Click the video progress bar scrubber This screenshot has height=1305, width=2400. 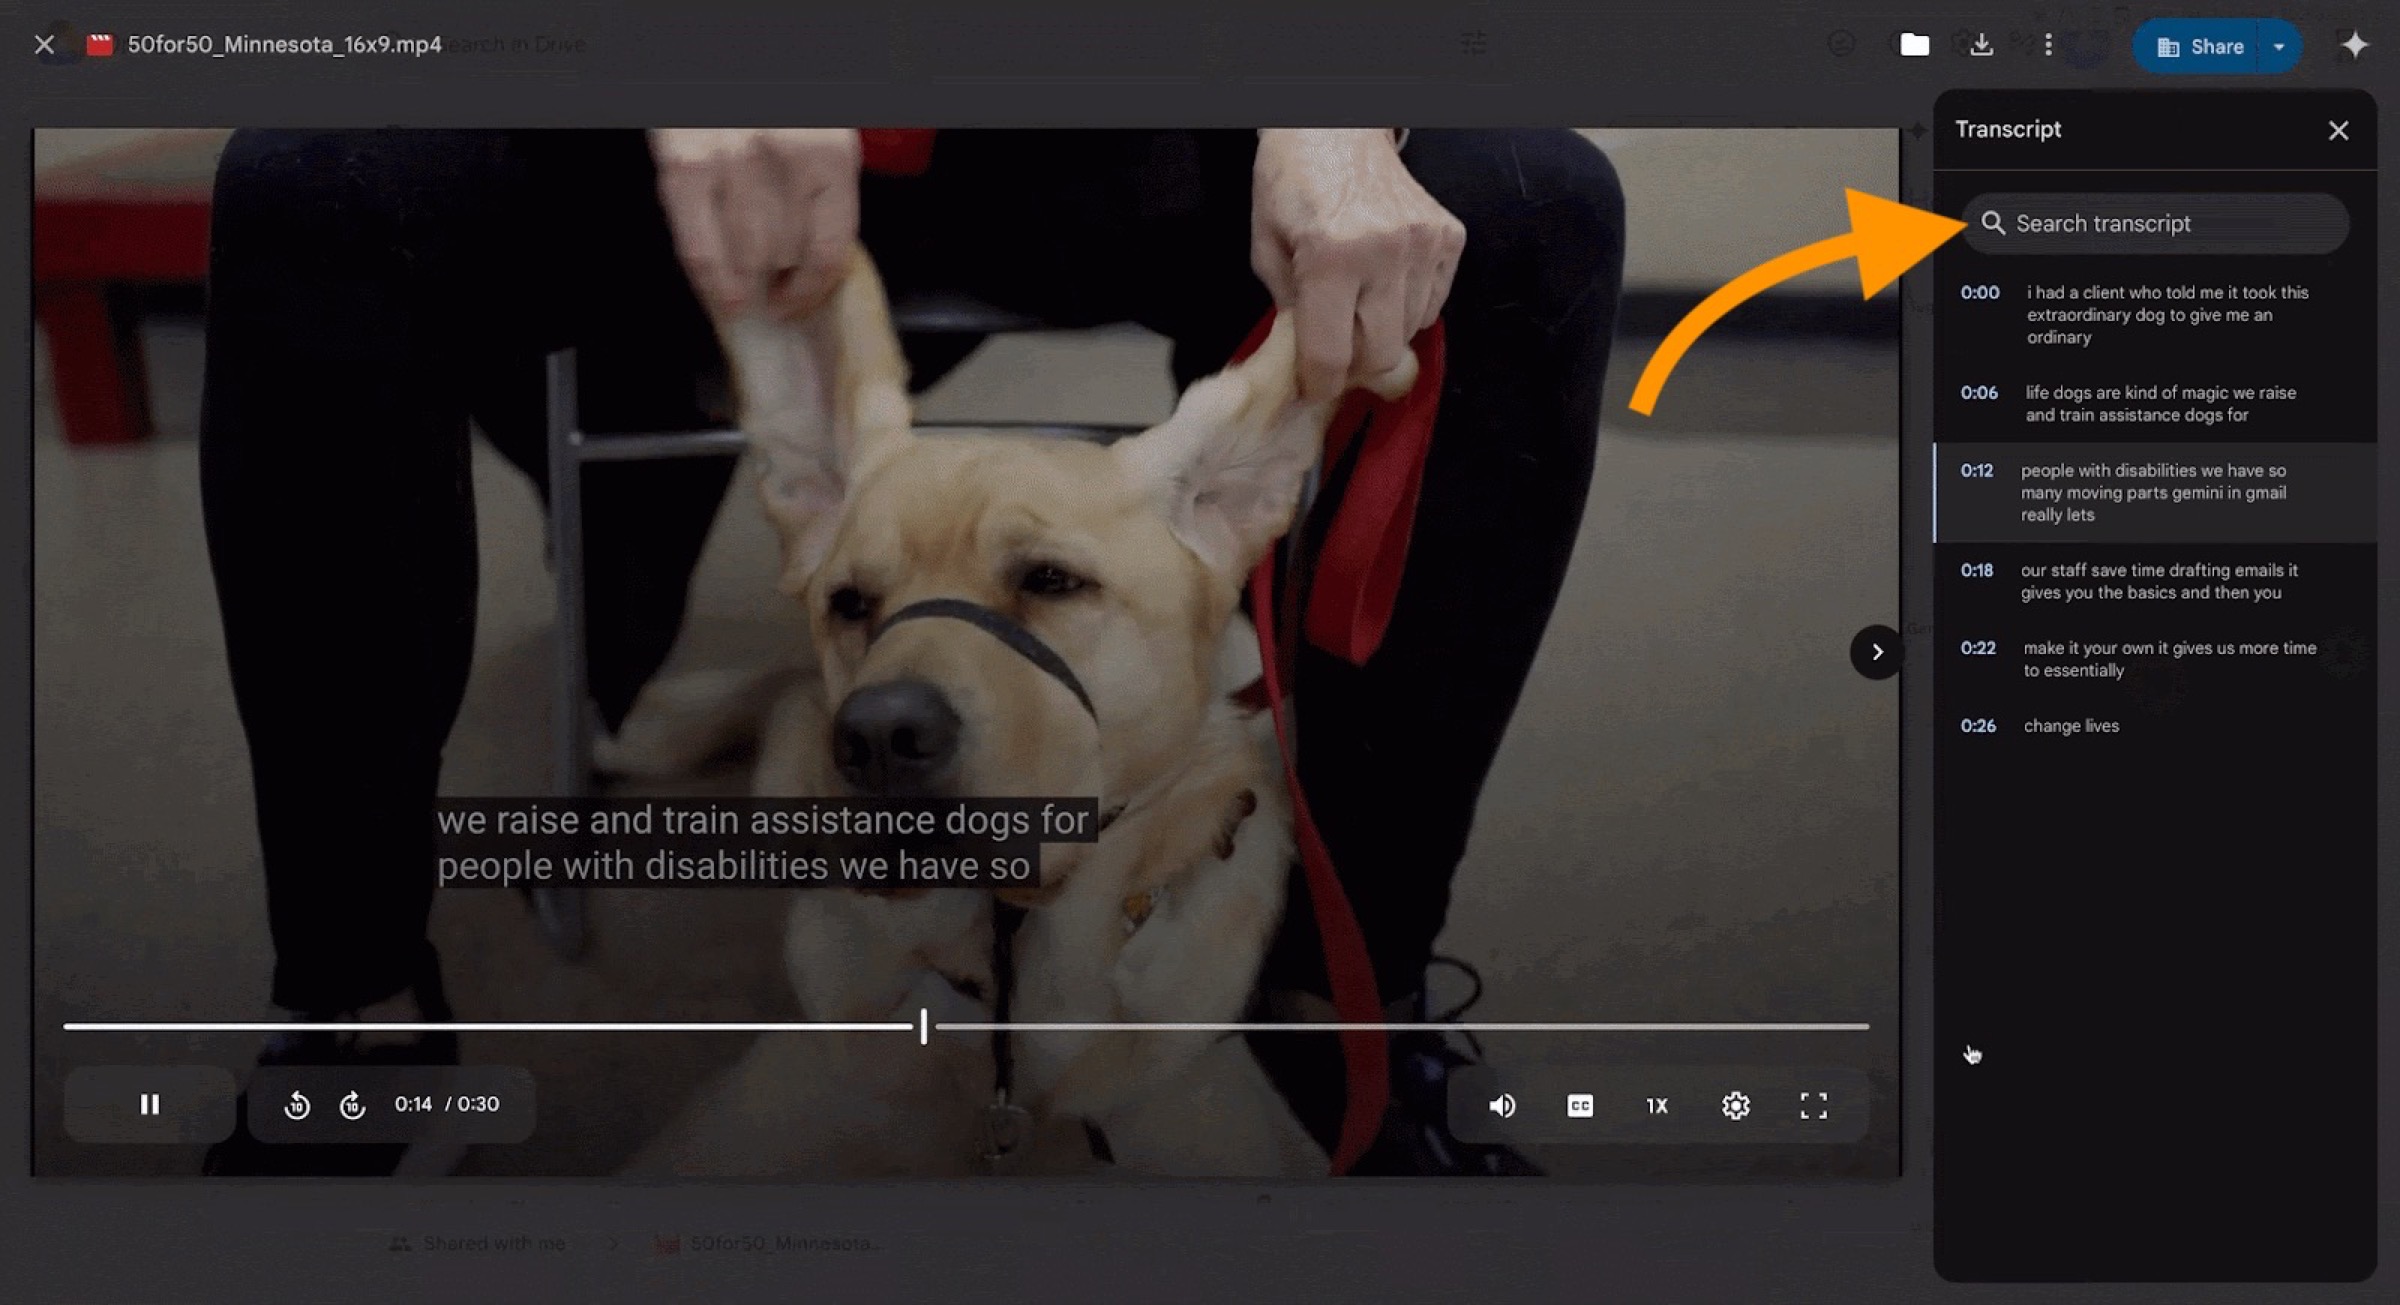[923, 1026]
